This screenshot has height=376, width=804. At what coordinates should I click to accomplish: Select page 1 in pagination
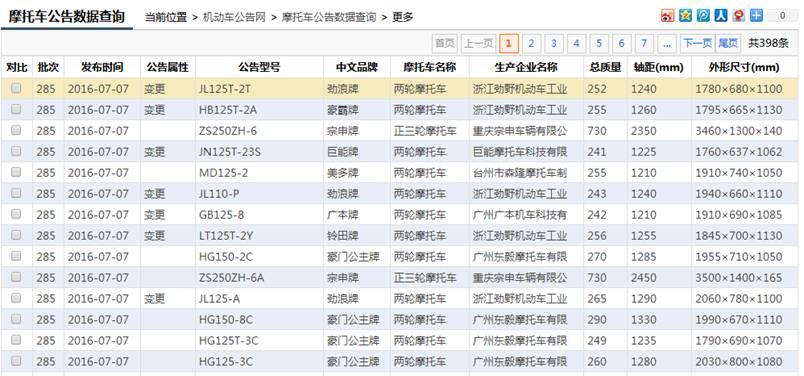pos(509,44)
